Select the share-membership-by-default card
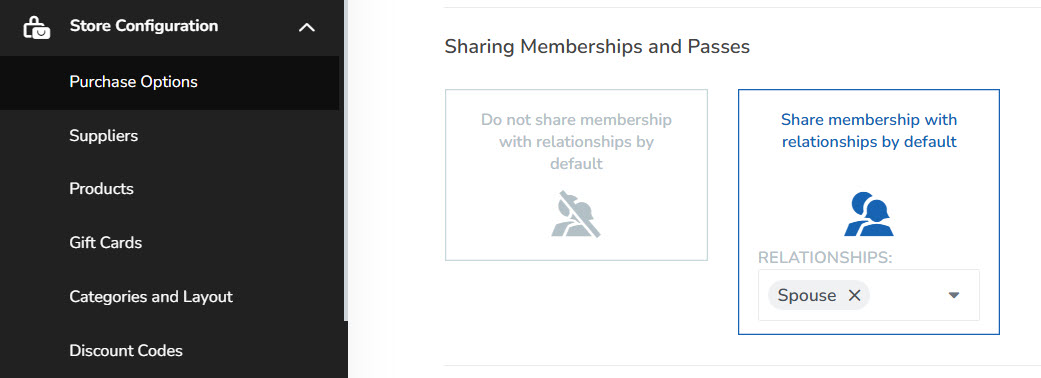Image resolution: width=1041 pixels, height=378 pixels. 868,212
